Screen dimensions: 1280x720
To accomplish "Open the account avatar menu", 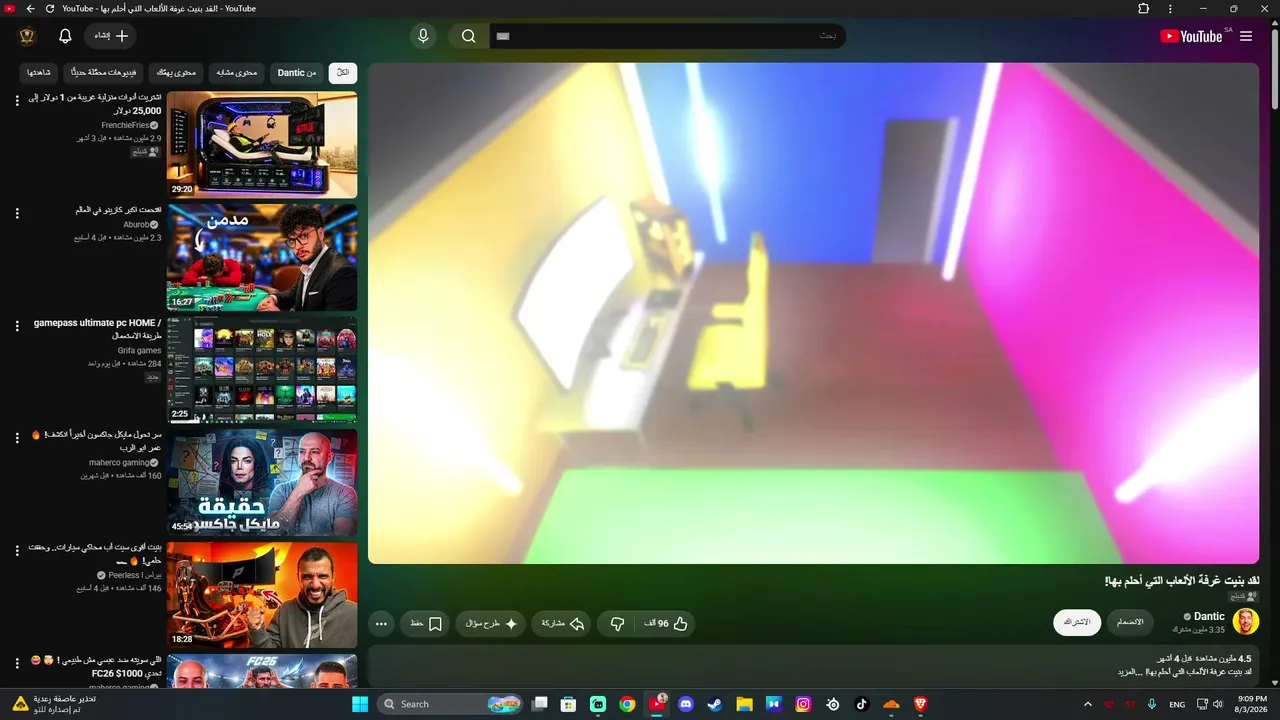I will point(27,36).
